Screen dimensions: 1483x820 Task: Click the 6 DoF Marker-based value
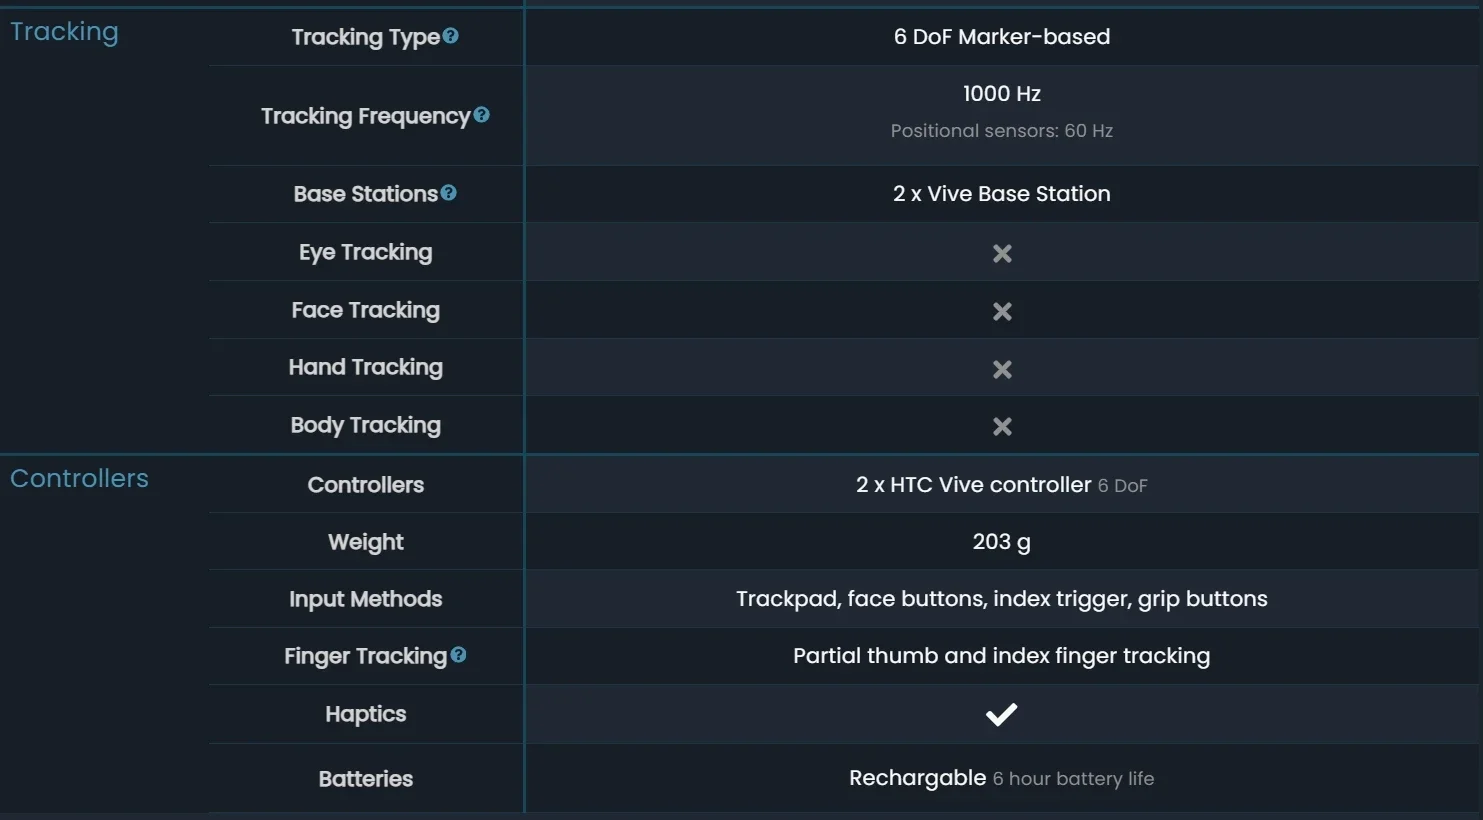coord(1001,37)
